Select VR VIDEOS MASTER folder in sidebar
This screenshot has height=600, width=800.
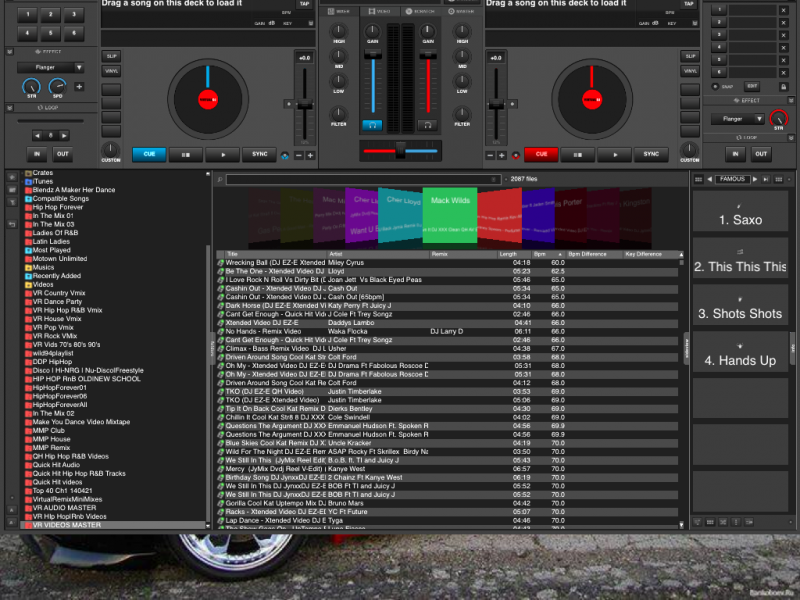(x=66, y=525)
